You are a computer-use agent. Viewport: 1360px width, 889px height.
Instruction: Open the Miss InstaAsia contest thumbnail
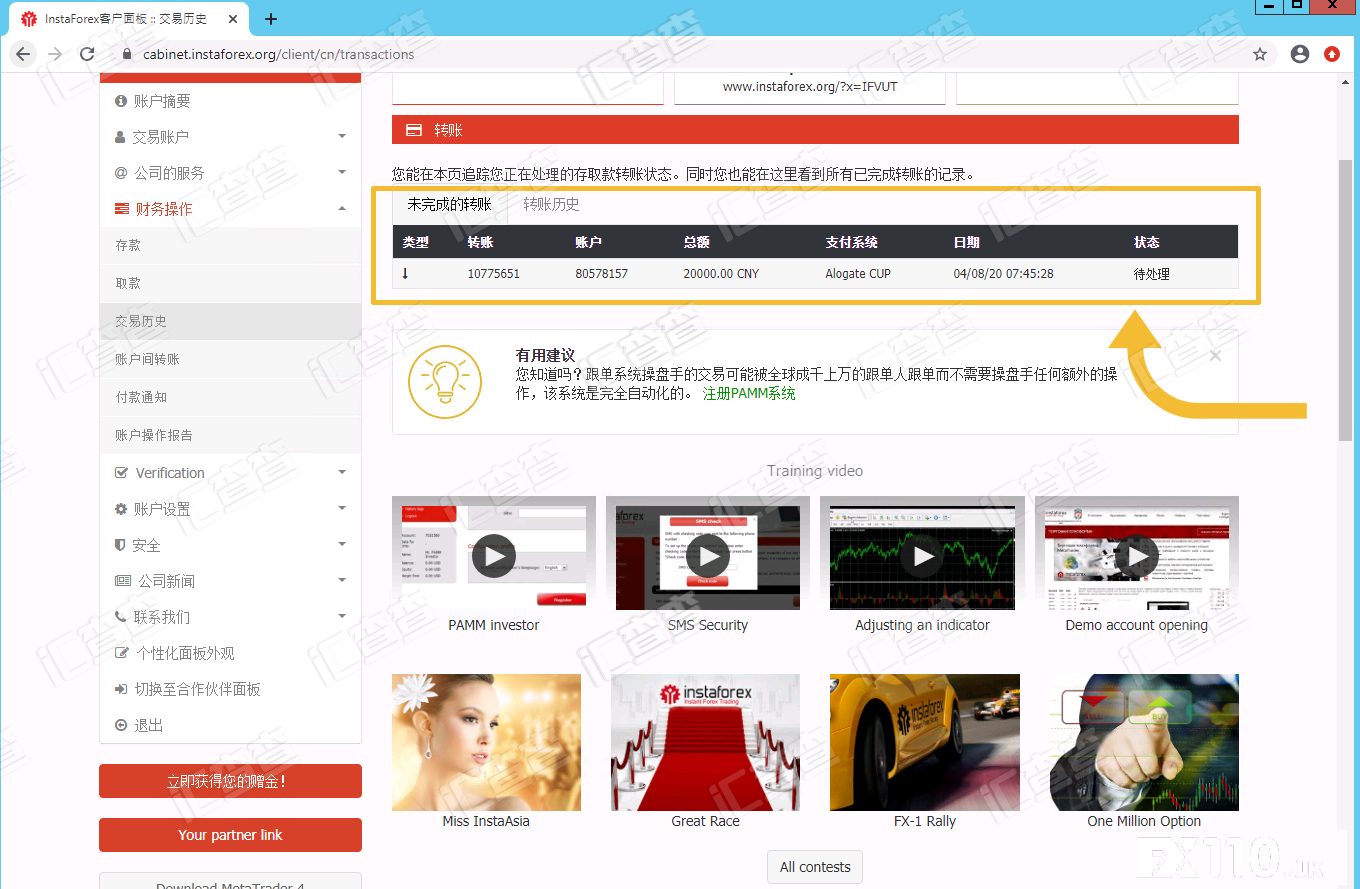[486, 742]
